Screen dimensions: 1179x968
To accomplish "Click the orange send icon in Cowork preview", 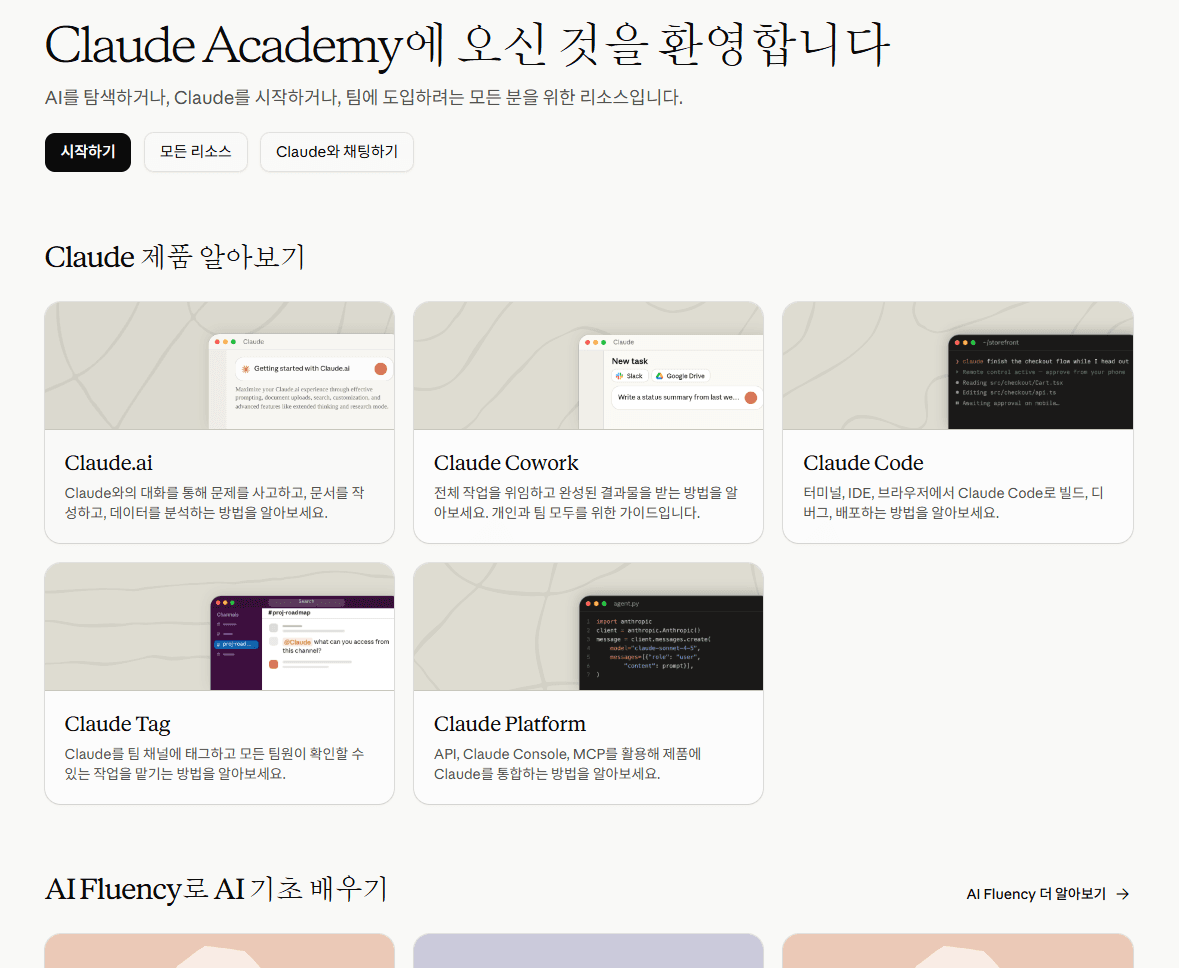I will click(750, 398).
